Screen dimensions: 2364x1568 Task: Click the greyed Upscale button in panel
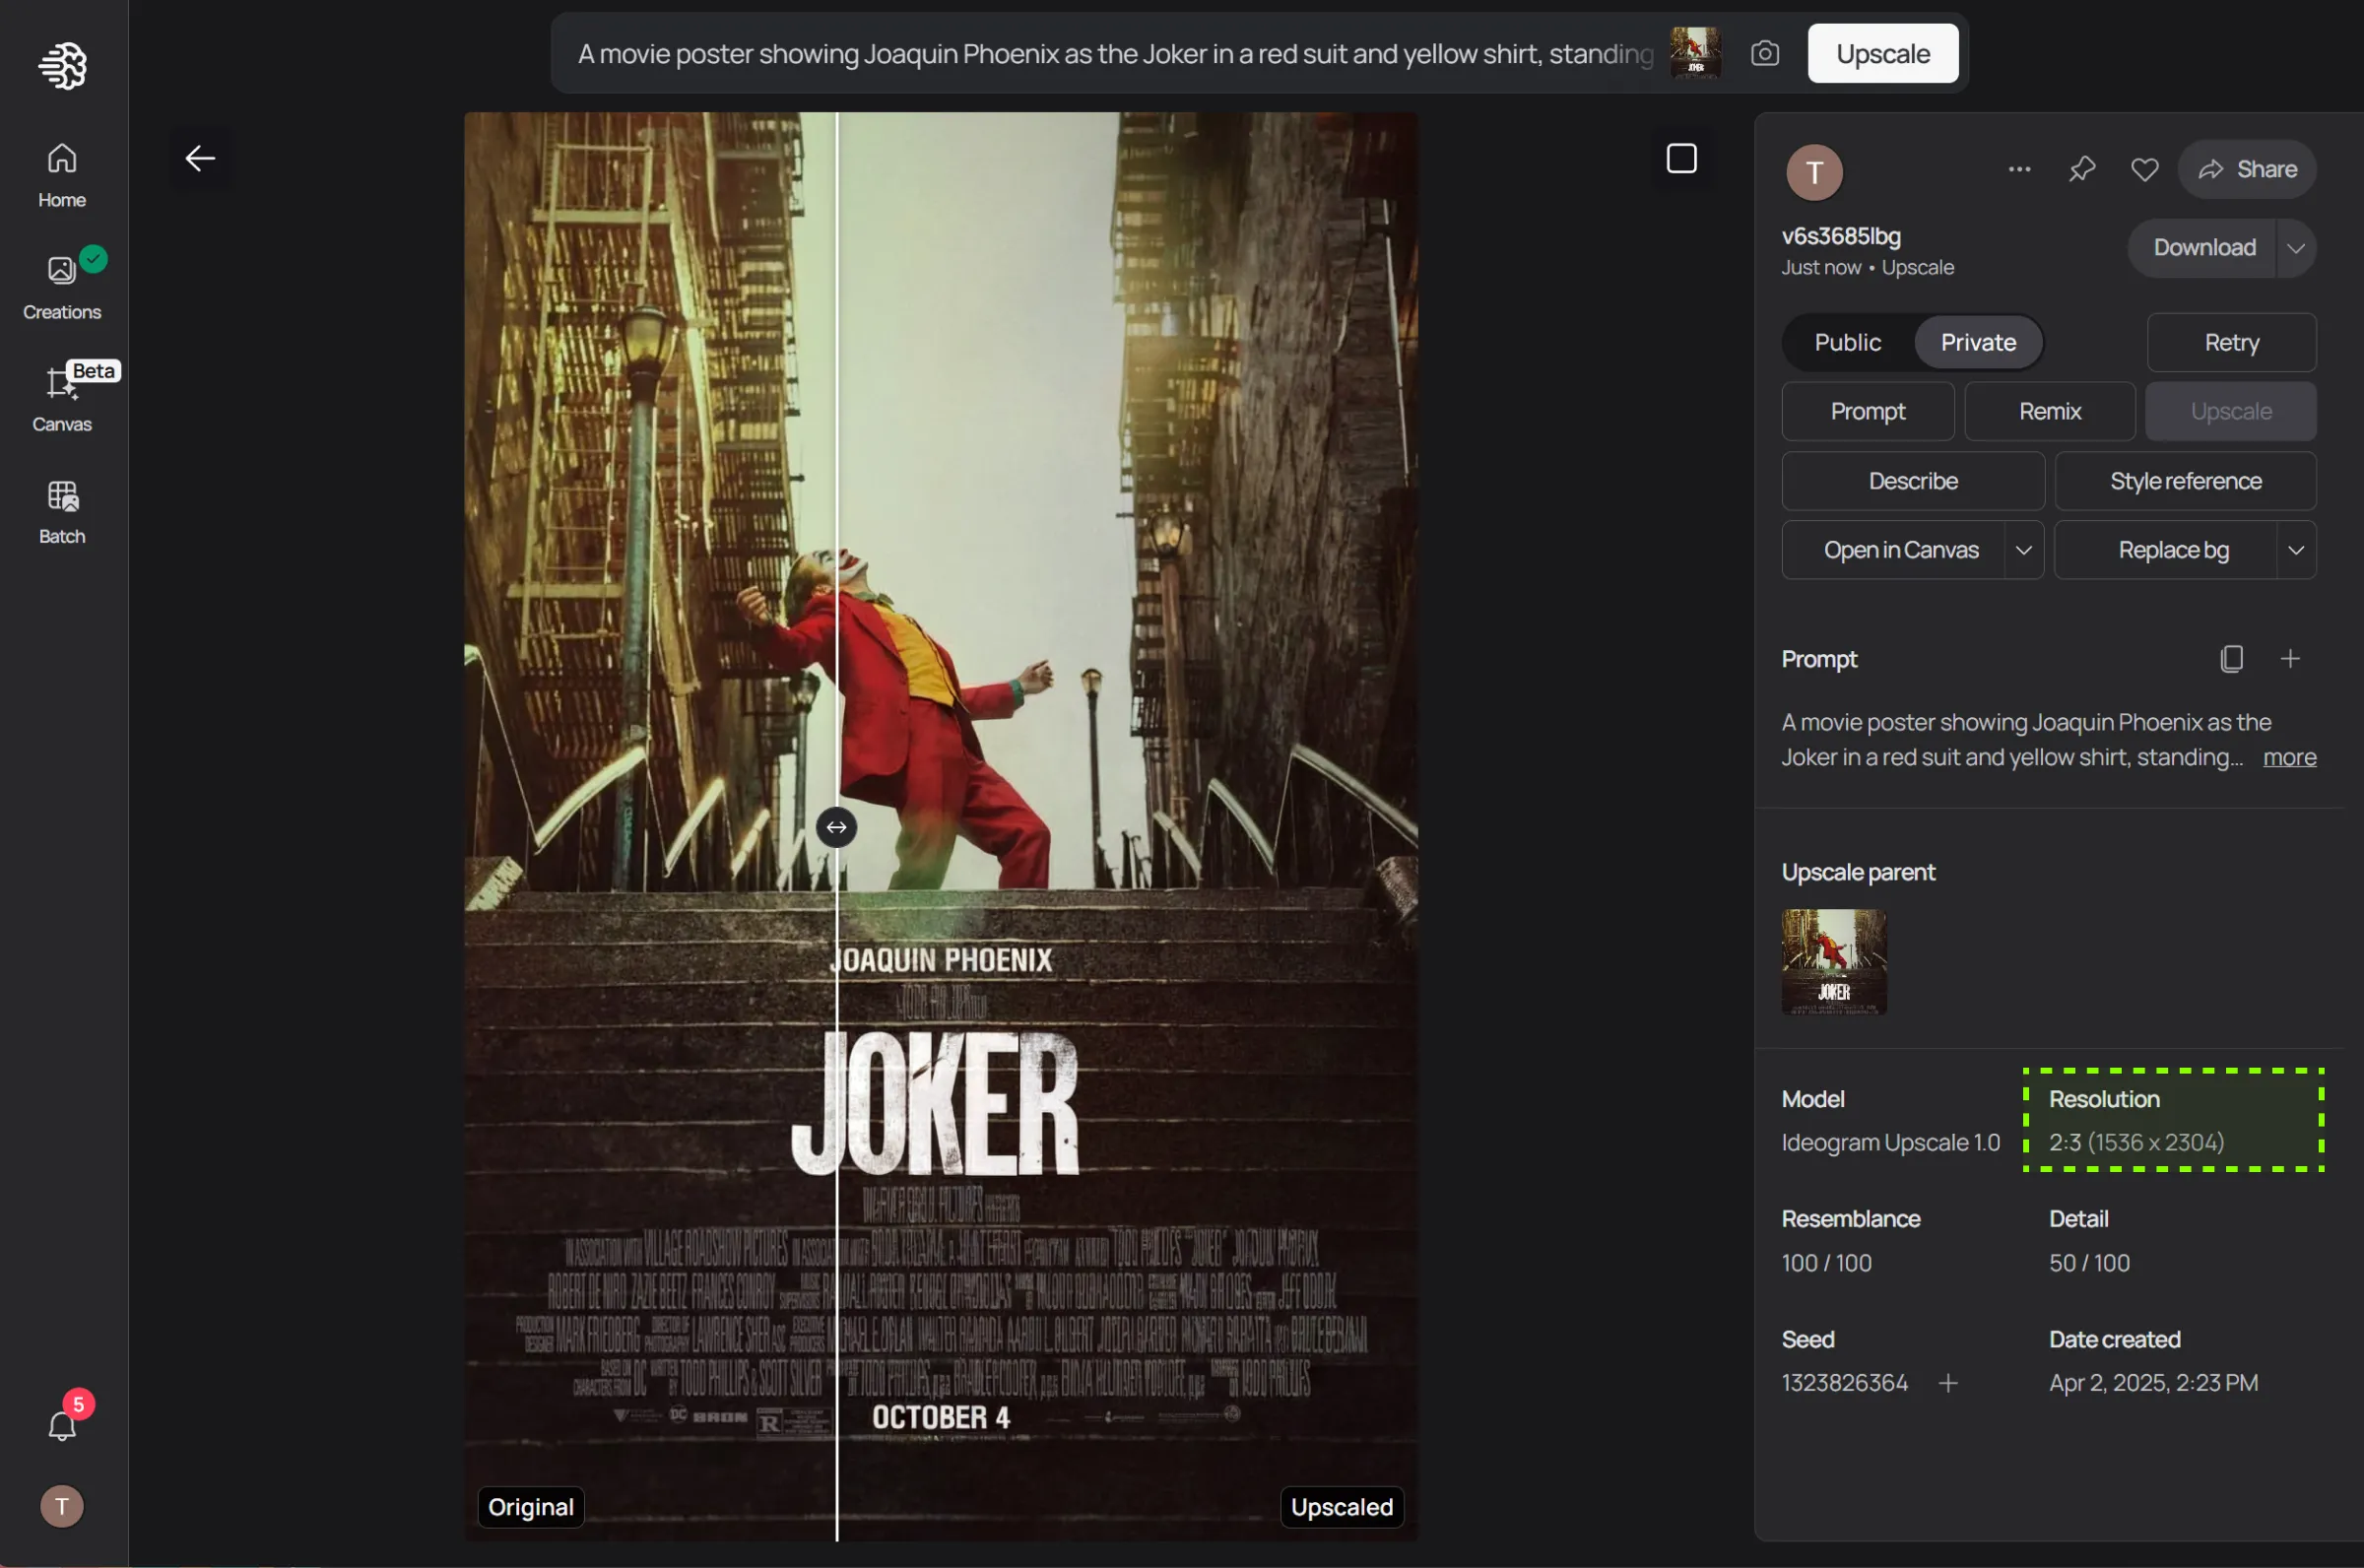tap(2230, 411)
